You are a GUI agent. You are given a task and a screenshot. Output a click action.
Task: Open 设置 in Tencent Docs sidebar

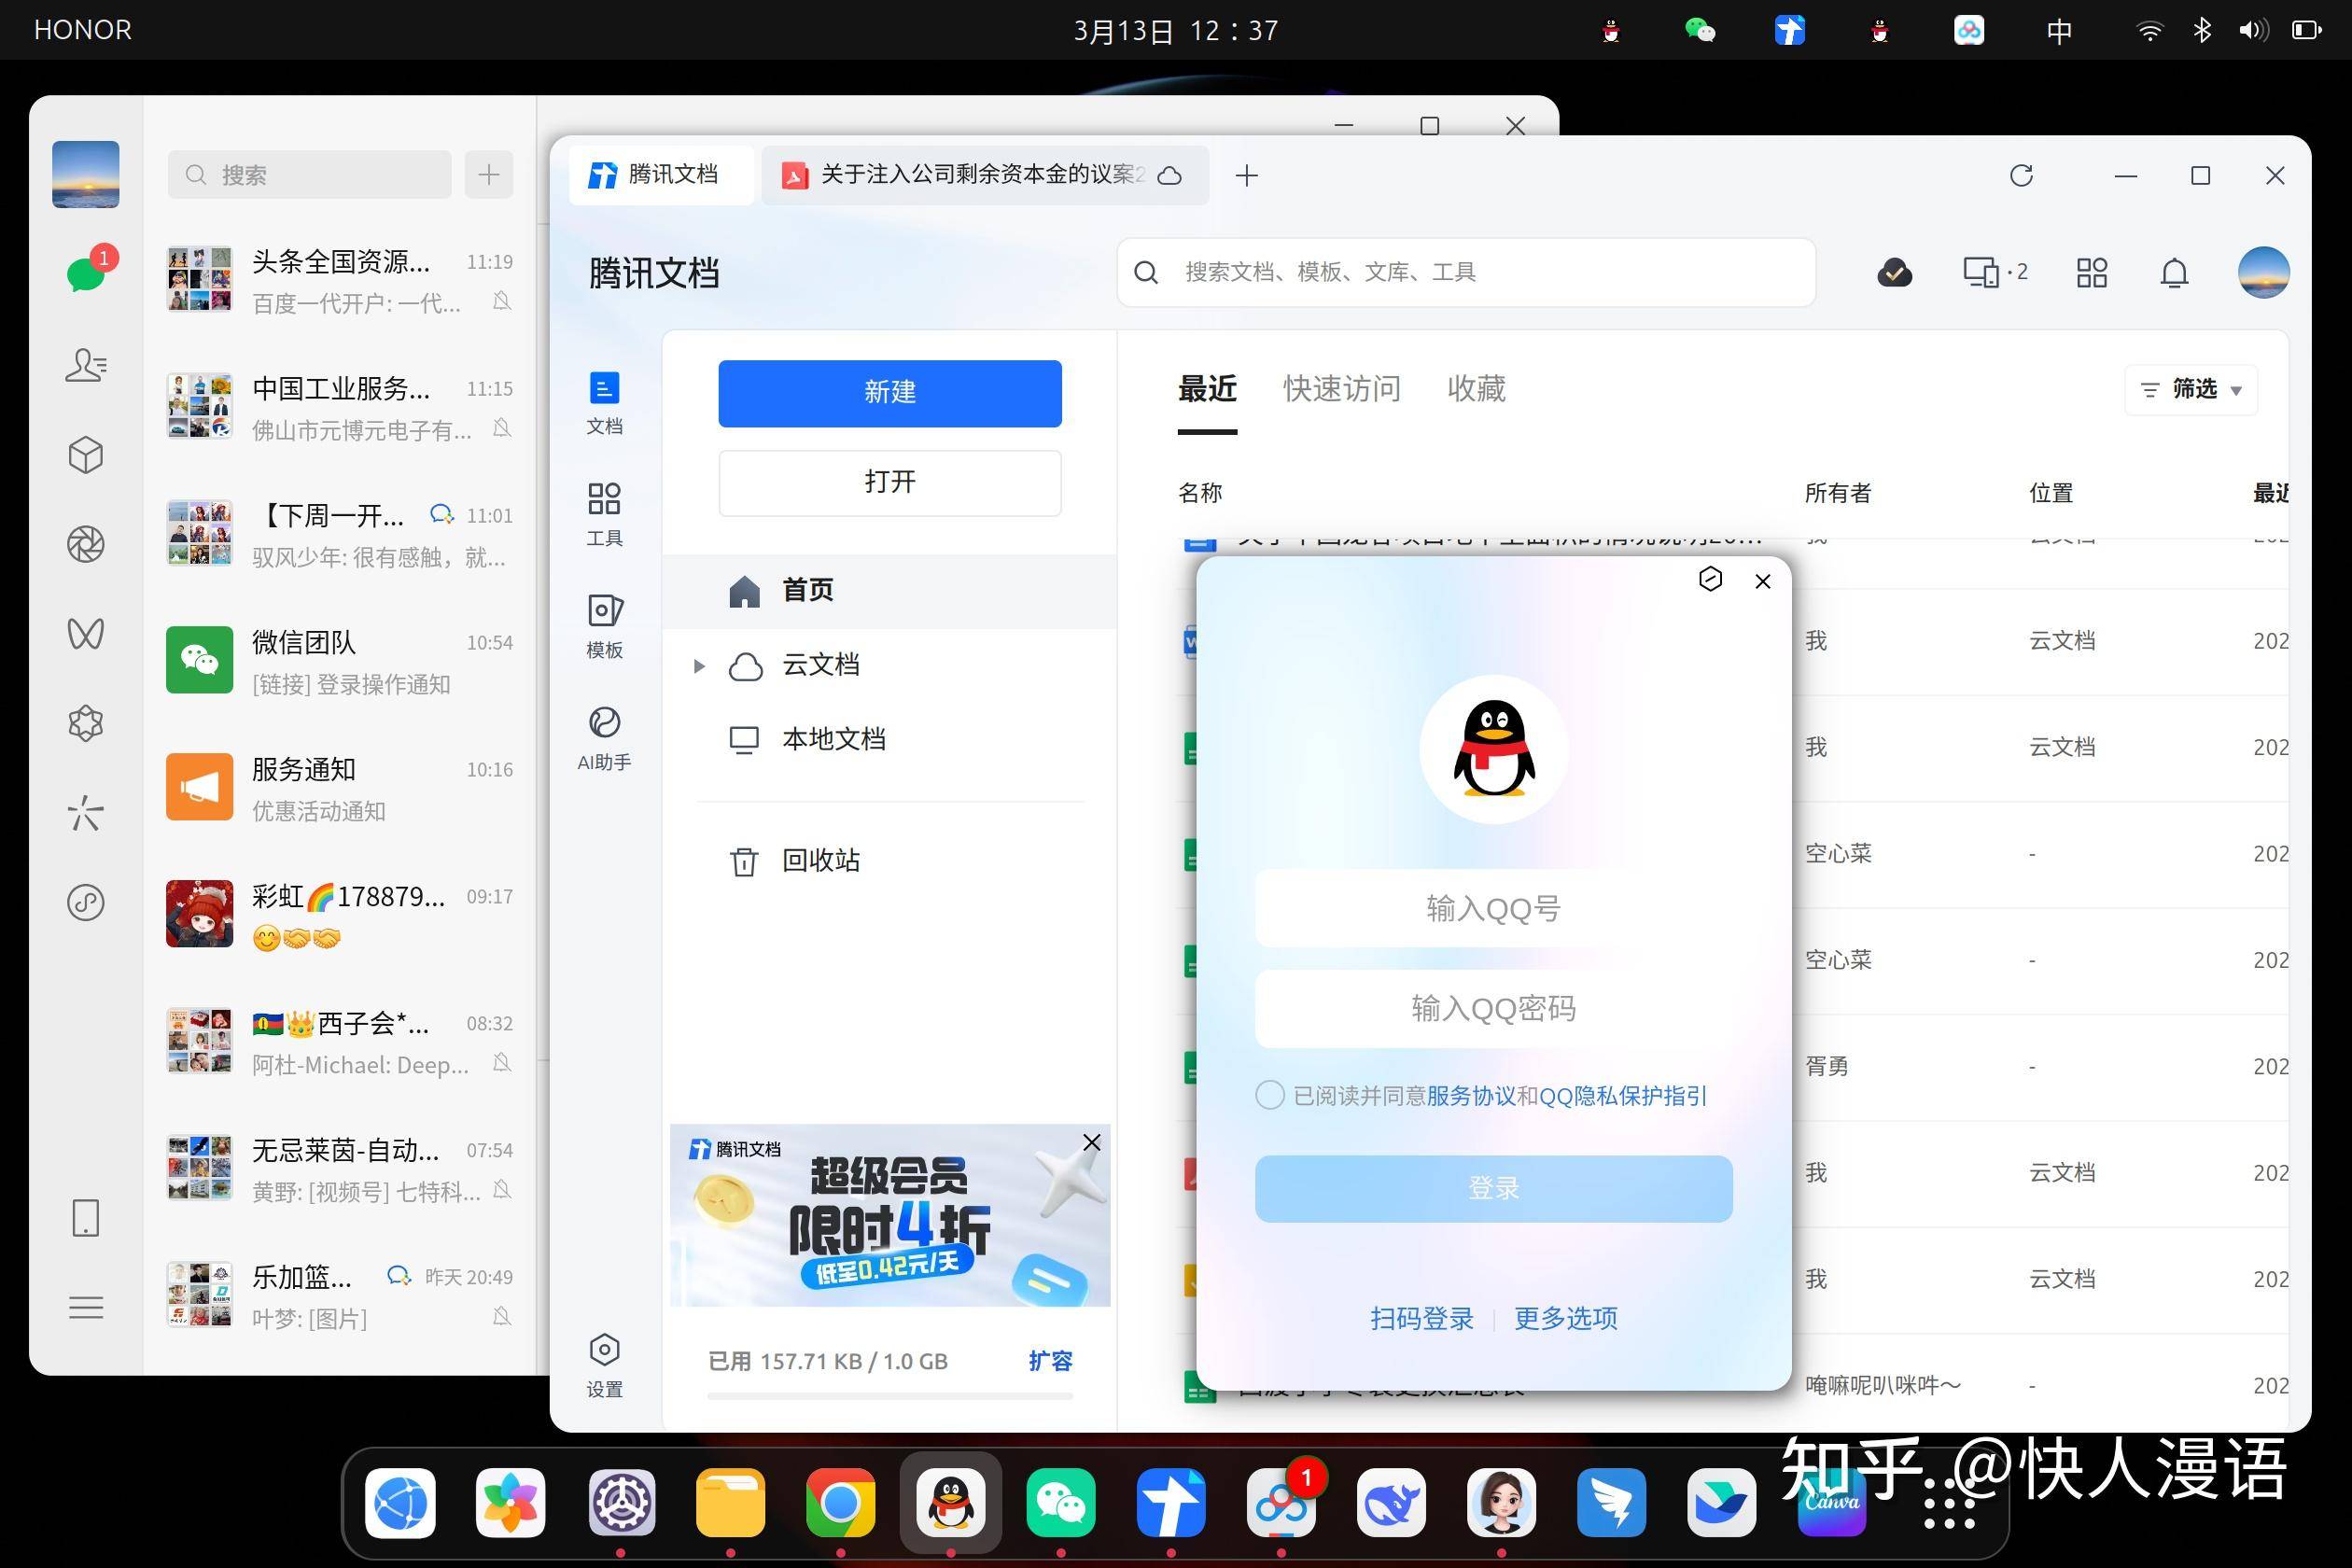click(x=604, y=1365)
